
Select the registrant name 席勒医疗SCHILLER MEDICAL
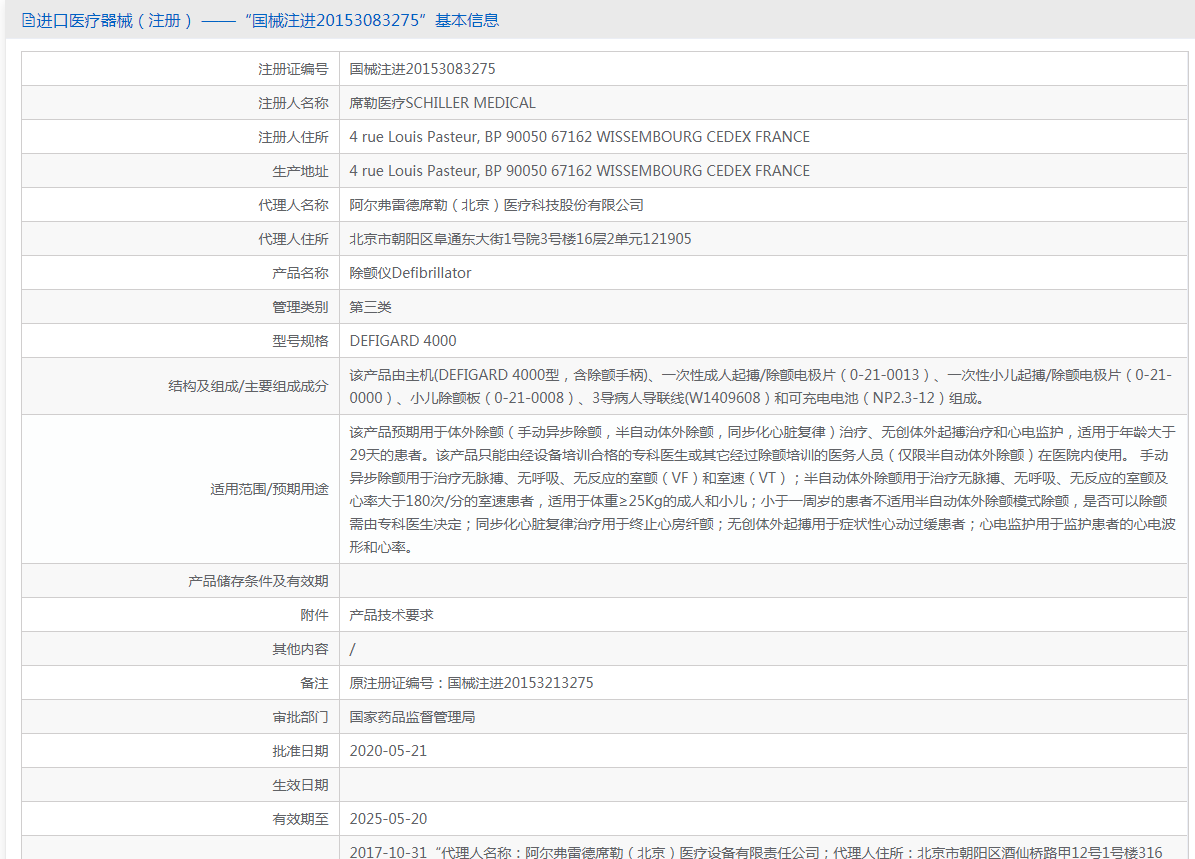click(x=442, y=103)
